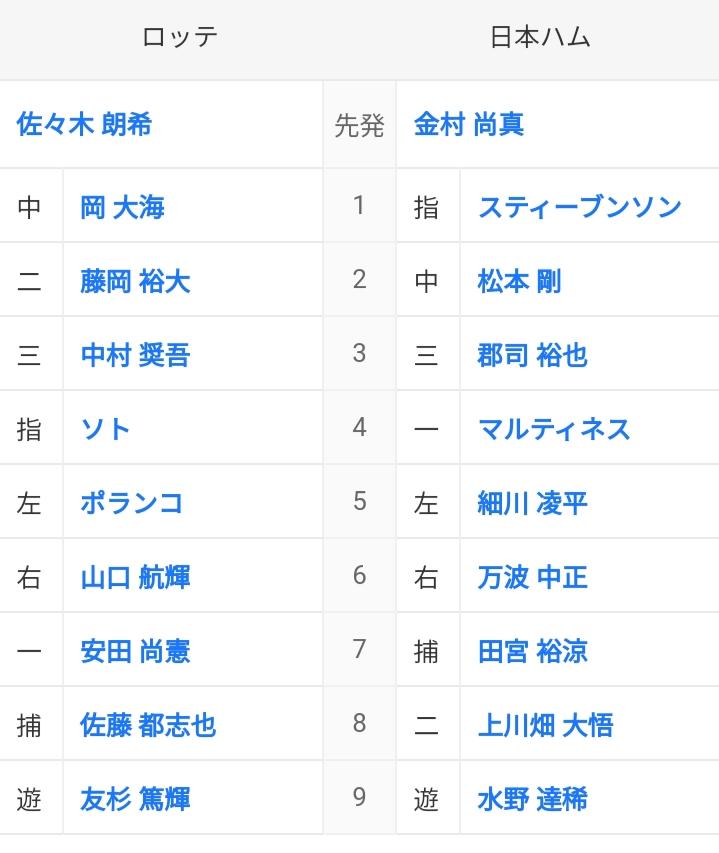Open スティーブンソン player link
Viewport: 719px width, 853px height.
point(580,207)
